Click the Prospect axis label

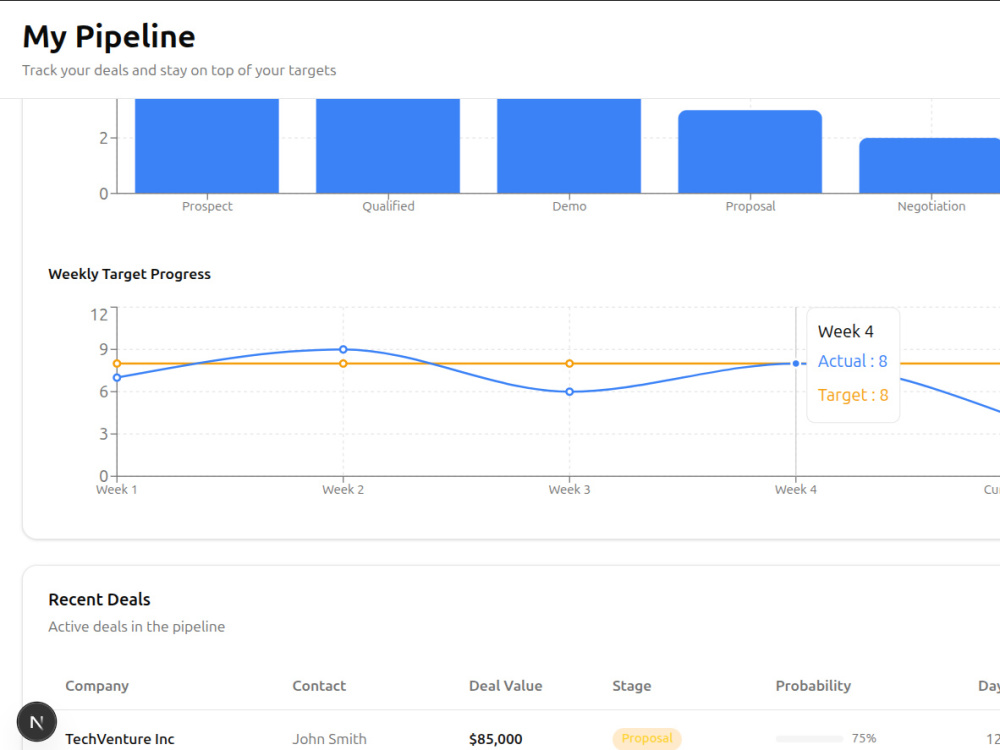207,207
